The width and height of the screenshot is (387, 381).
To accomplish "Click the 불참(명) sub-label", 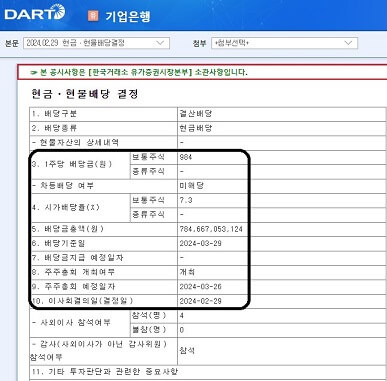I will (x=149, y=330).
